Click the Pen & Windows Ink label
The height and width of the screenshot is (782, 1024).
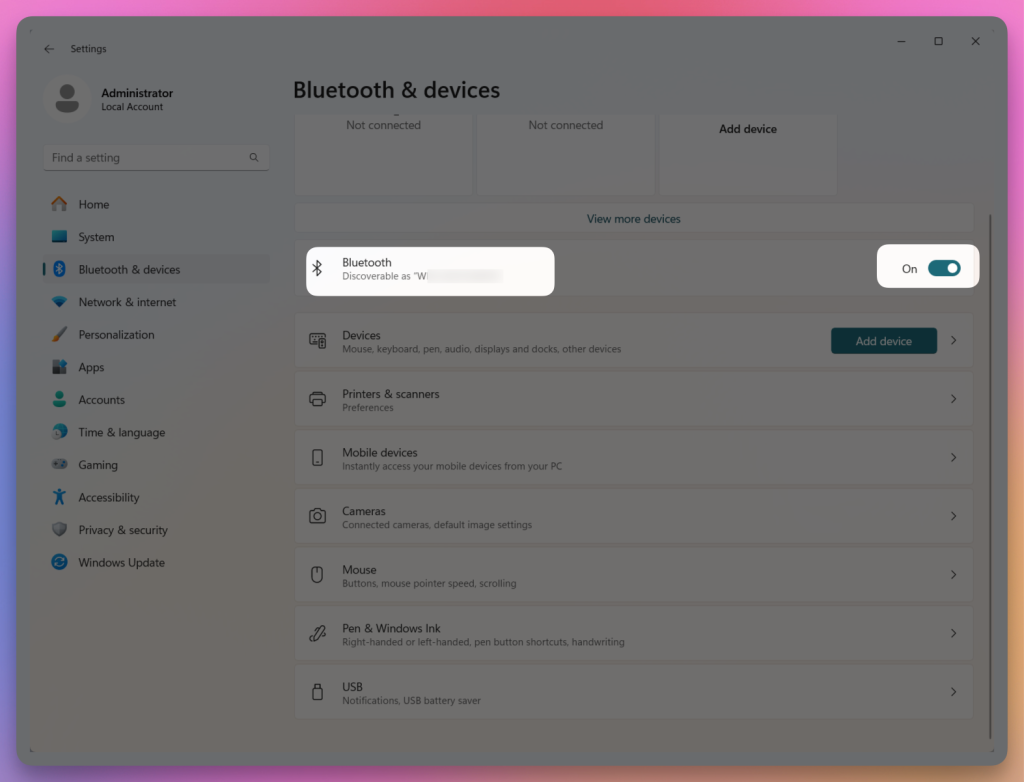pos(391,628)
